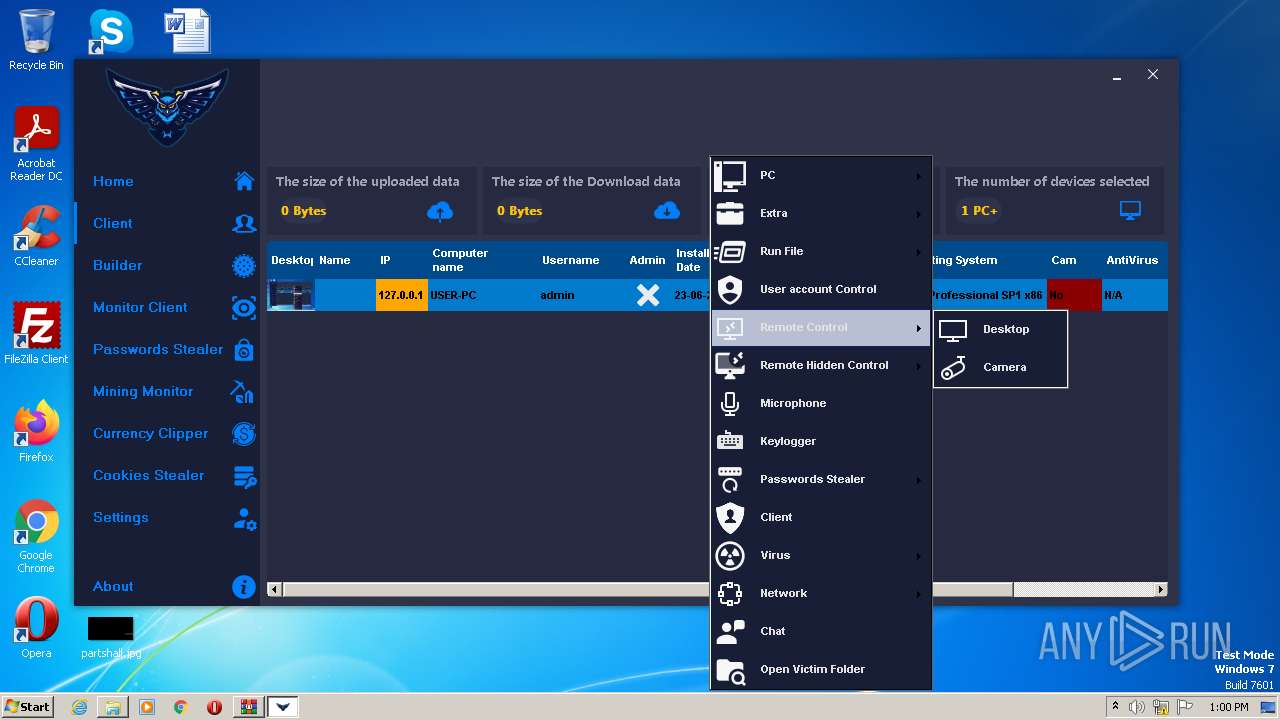Click the Client person icon in sidebar

click(244, 223)
